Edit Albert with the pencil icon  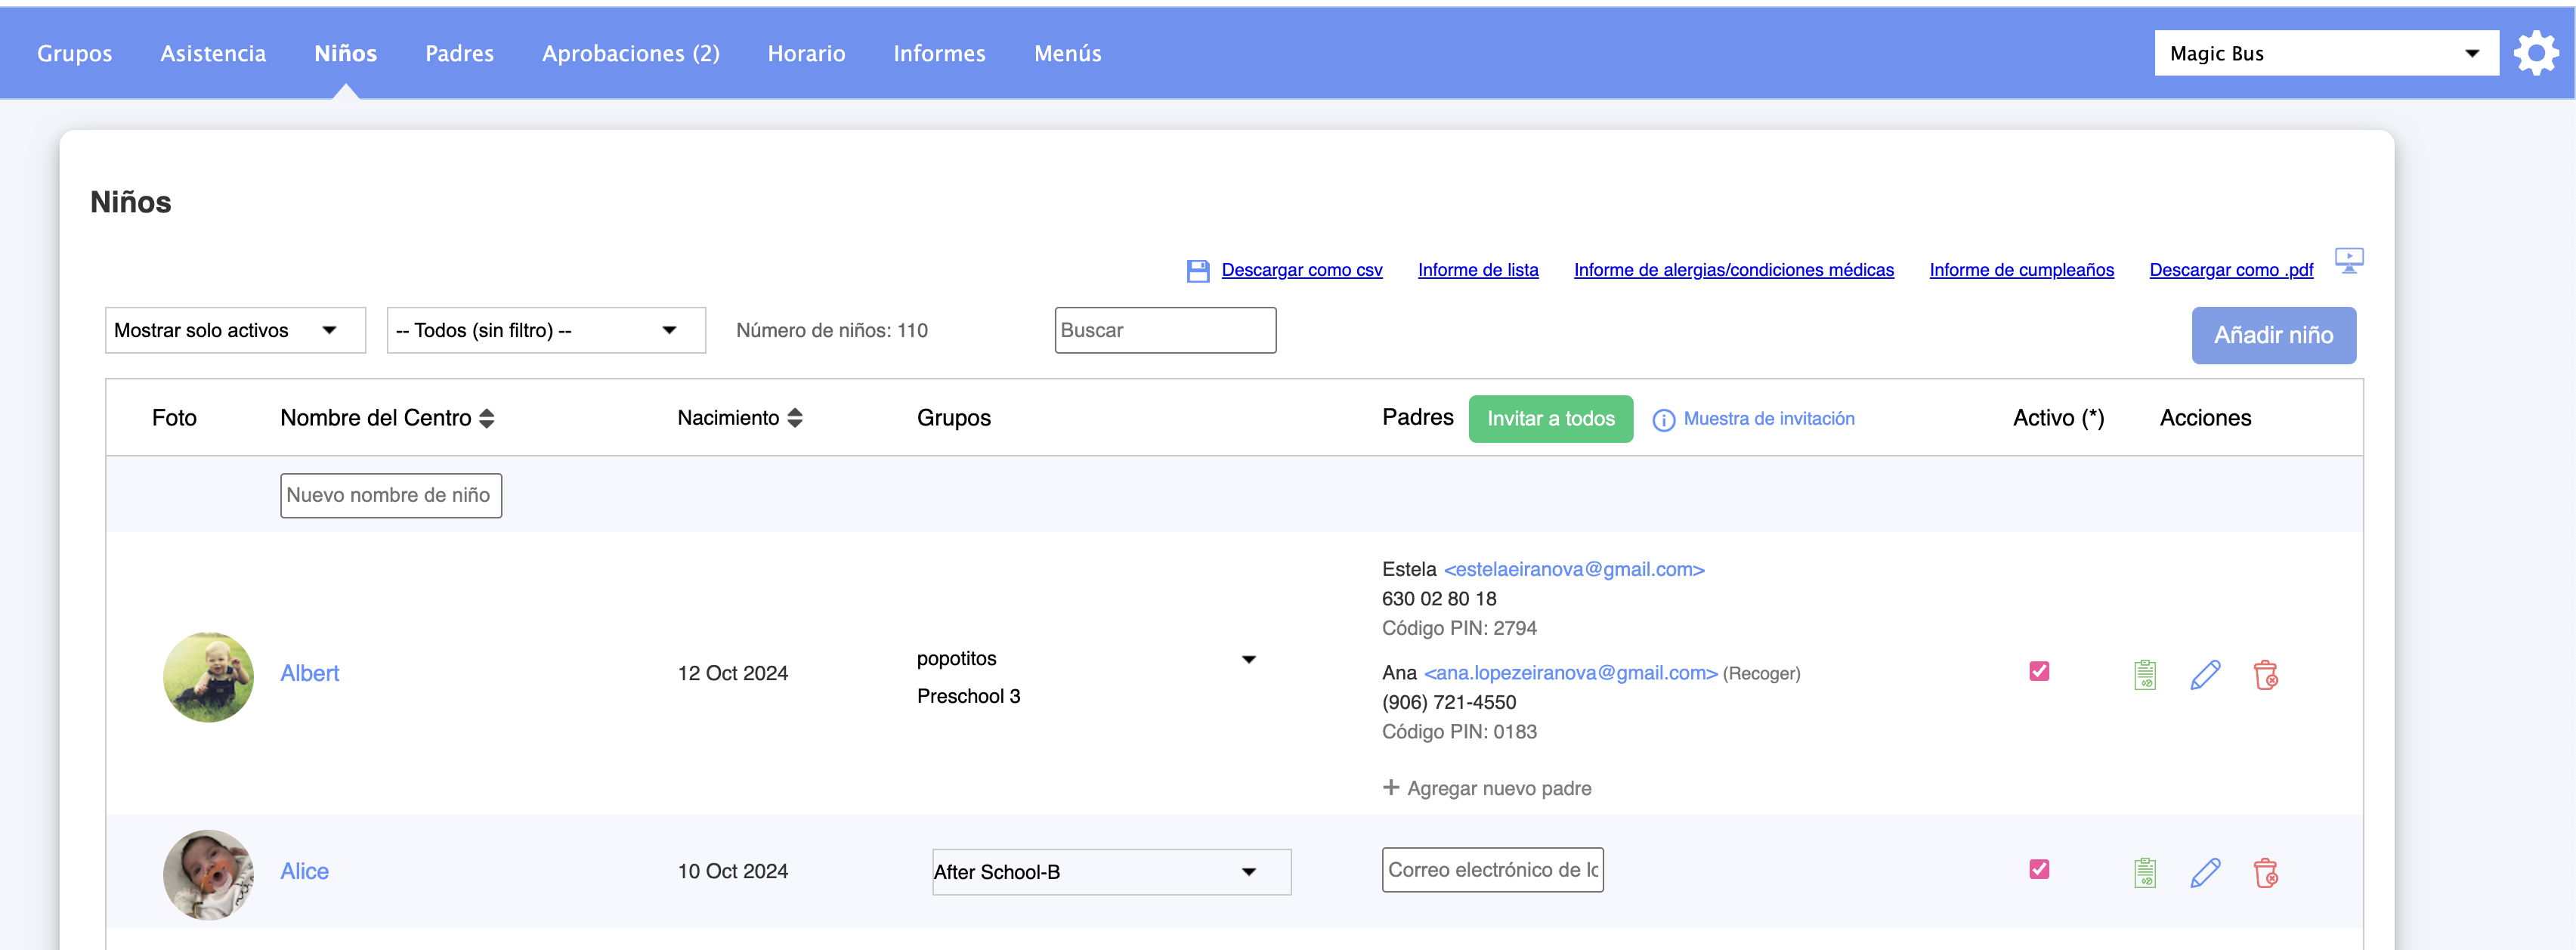tap(2205, 675)
